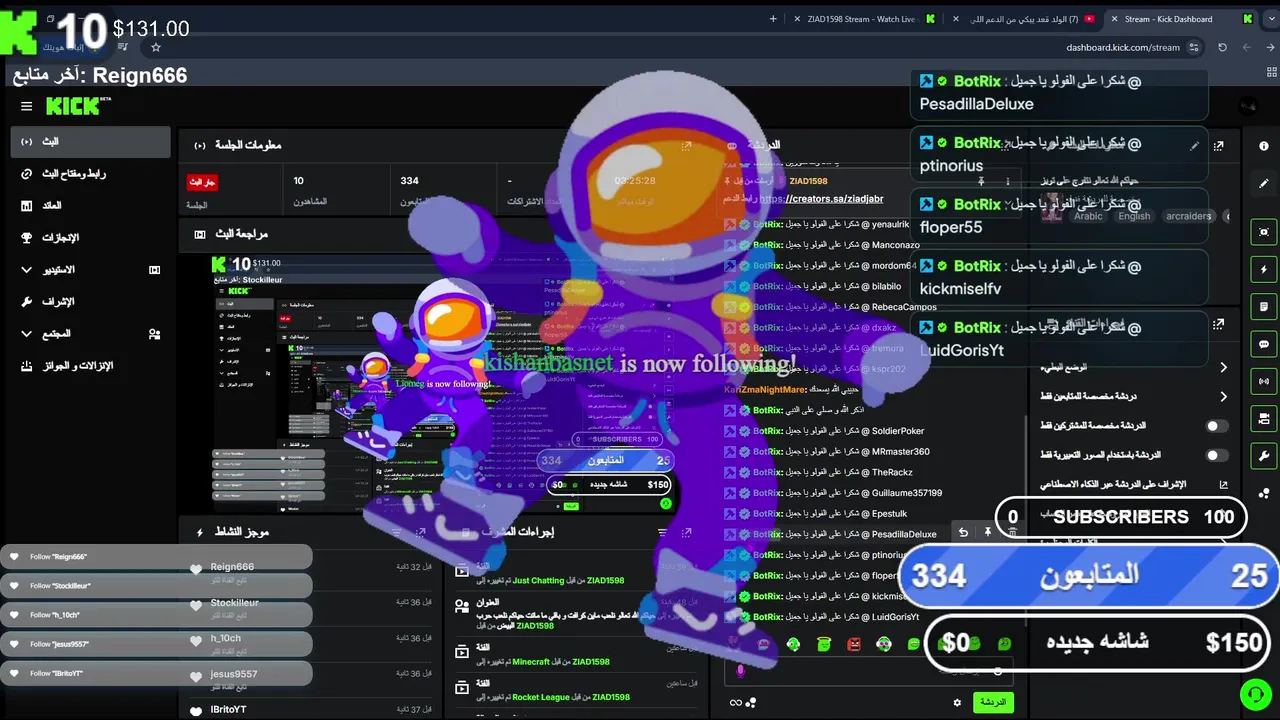Pop out the moderator actions panel

[687, 533]
